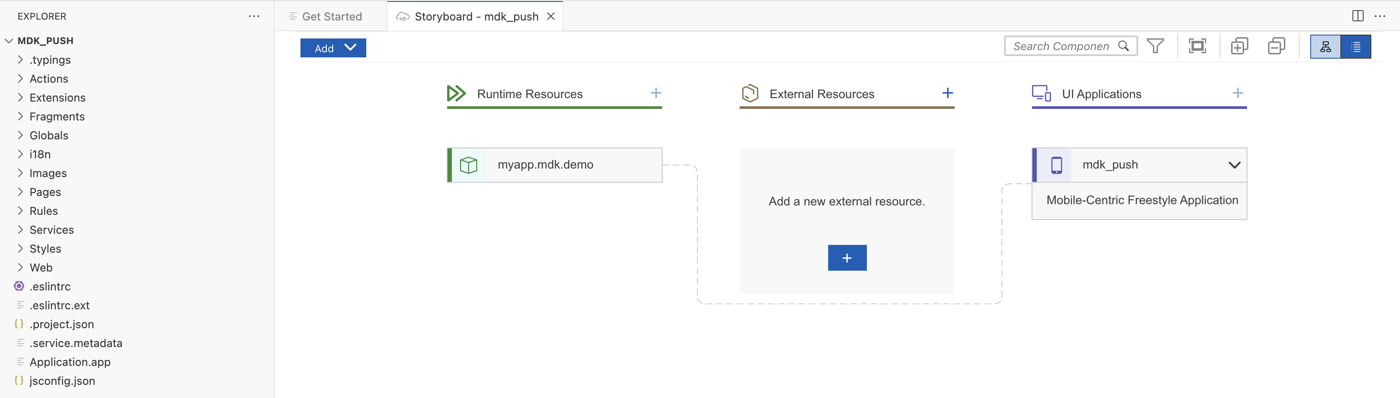This screenshot has width=1400, height=398.
Task: Open the Explorer more actions ellipsis
Action: tap(254, 16)
